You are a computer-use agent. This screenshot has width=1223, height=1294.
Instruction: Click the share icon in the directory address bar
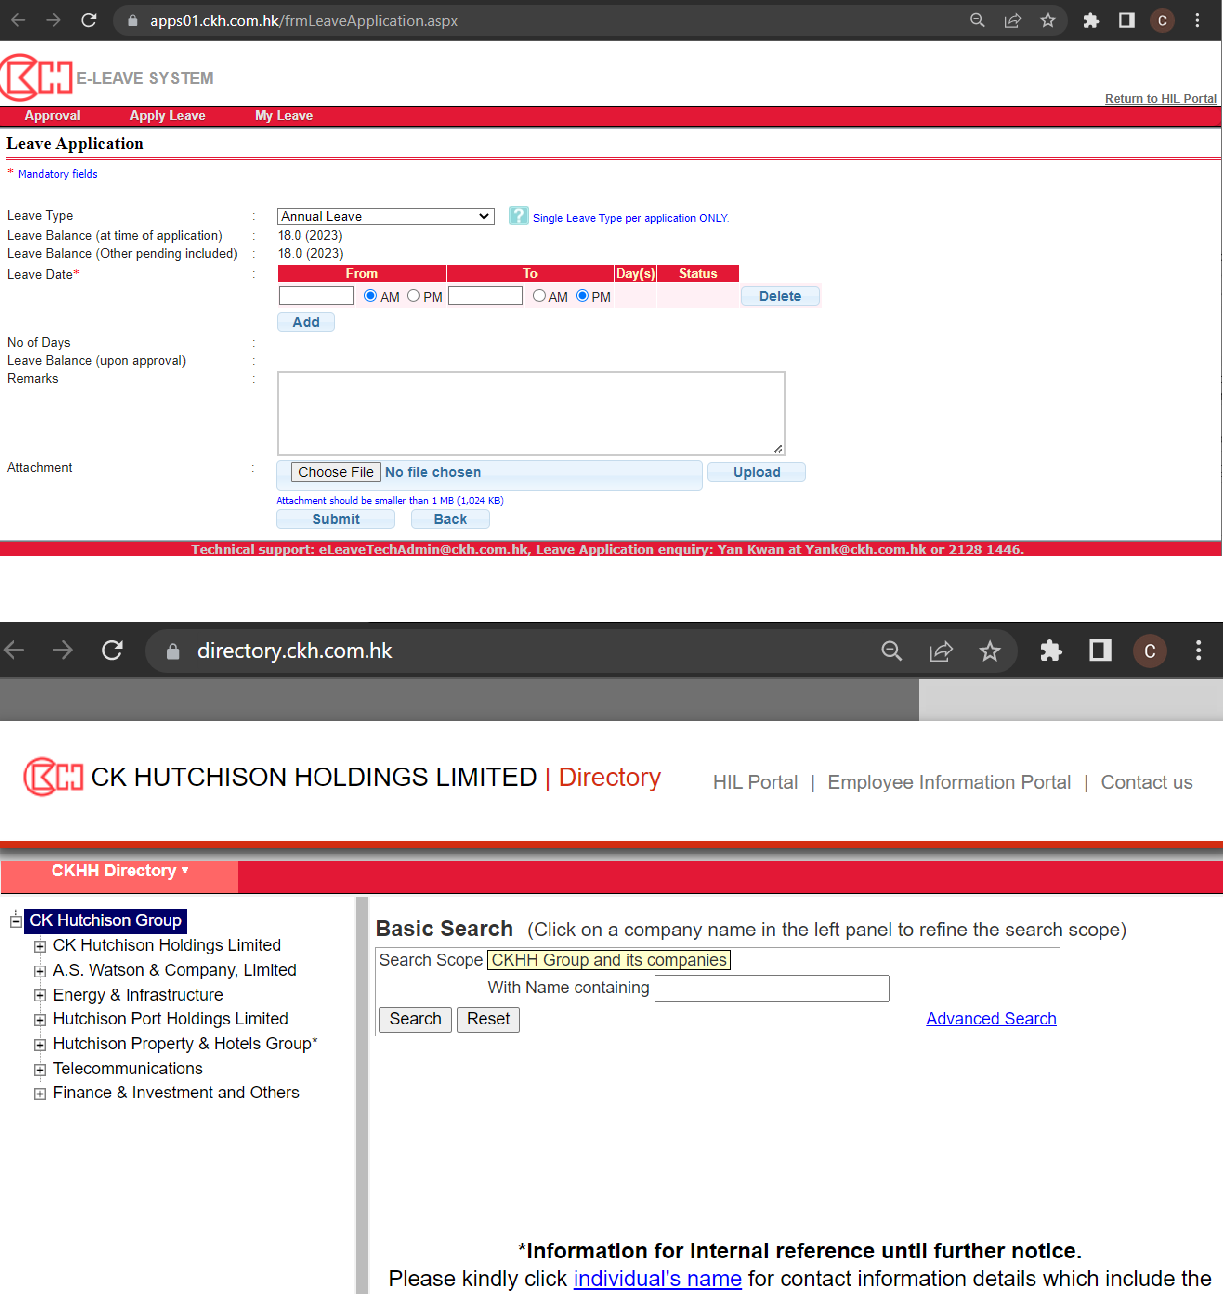click(x=941, y=652)
